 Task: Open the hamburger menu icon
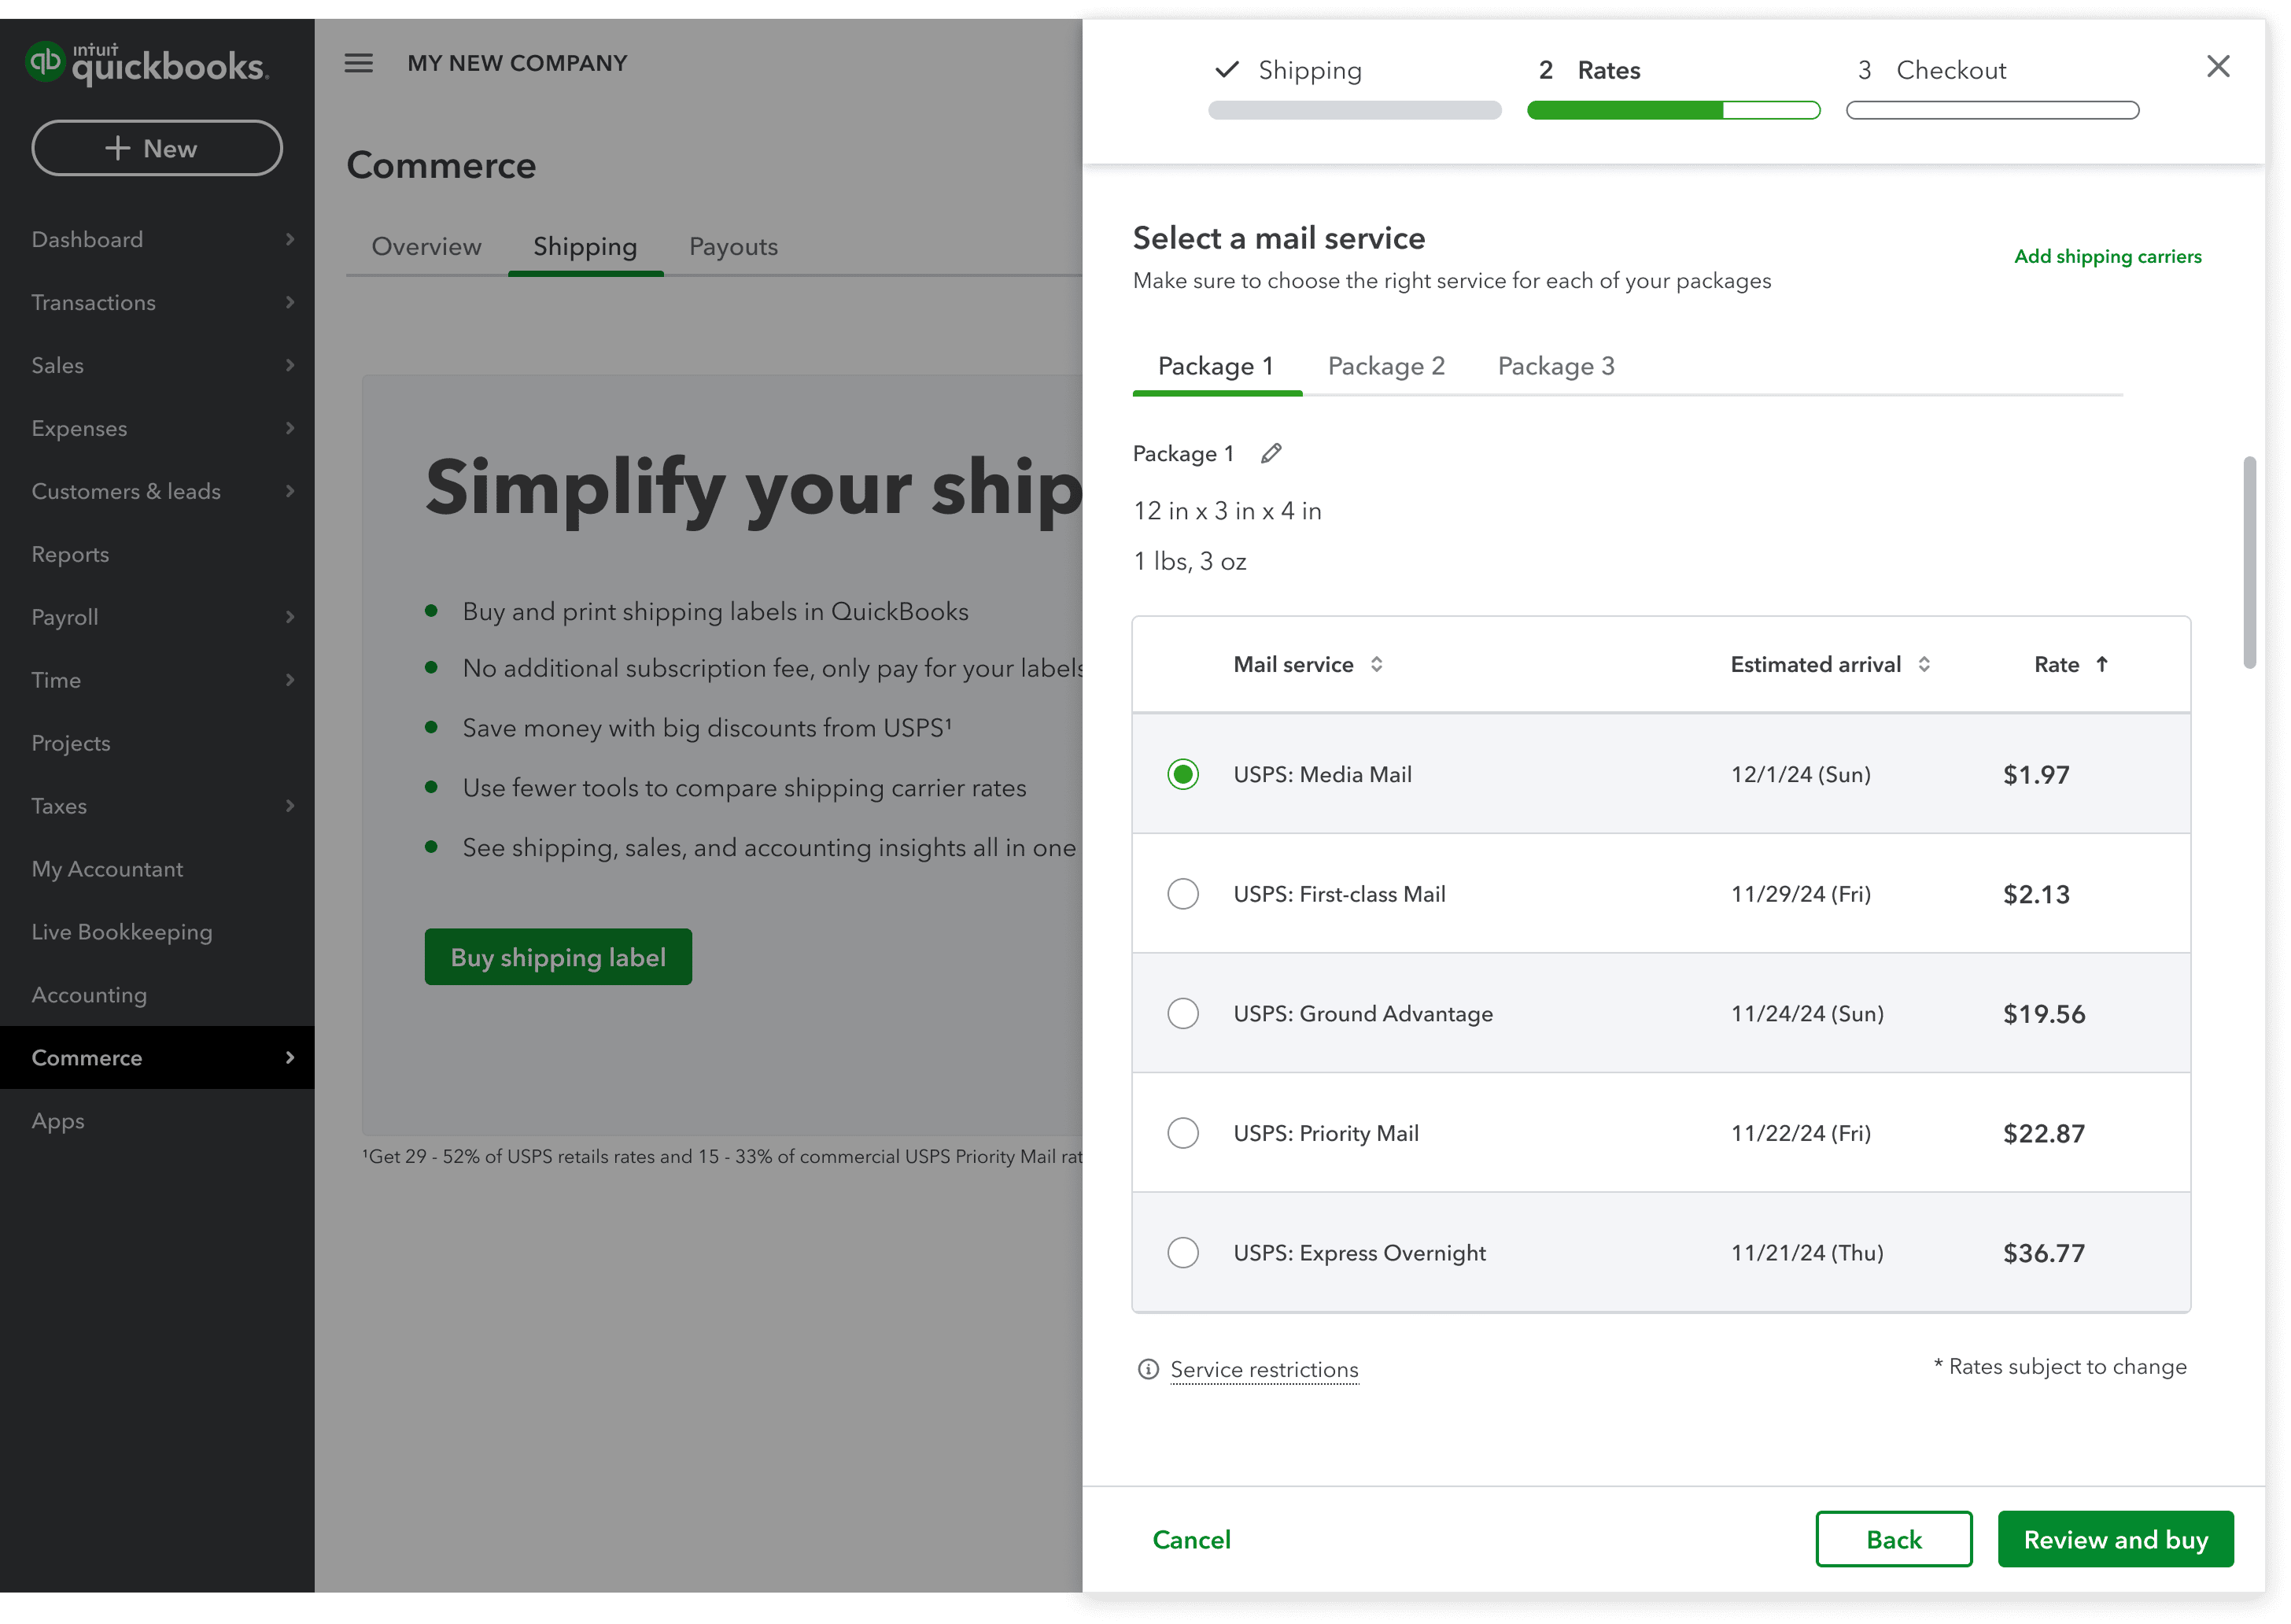[x=359, y=63]
